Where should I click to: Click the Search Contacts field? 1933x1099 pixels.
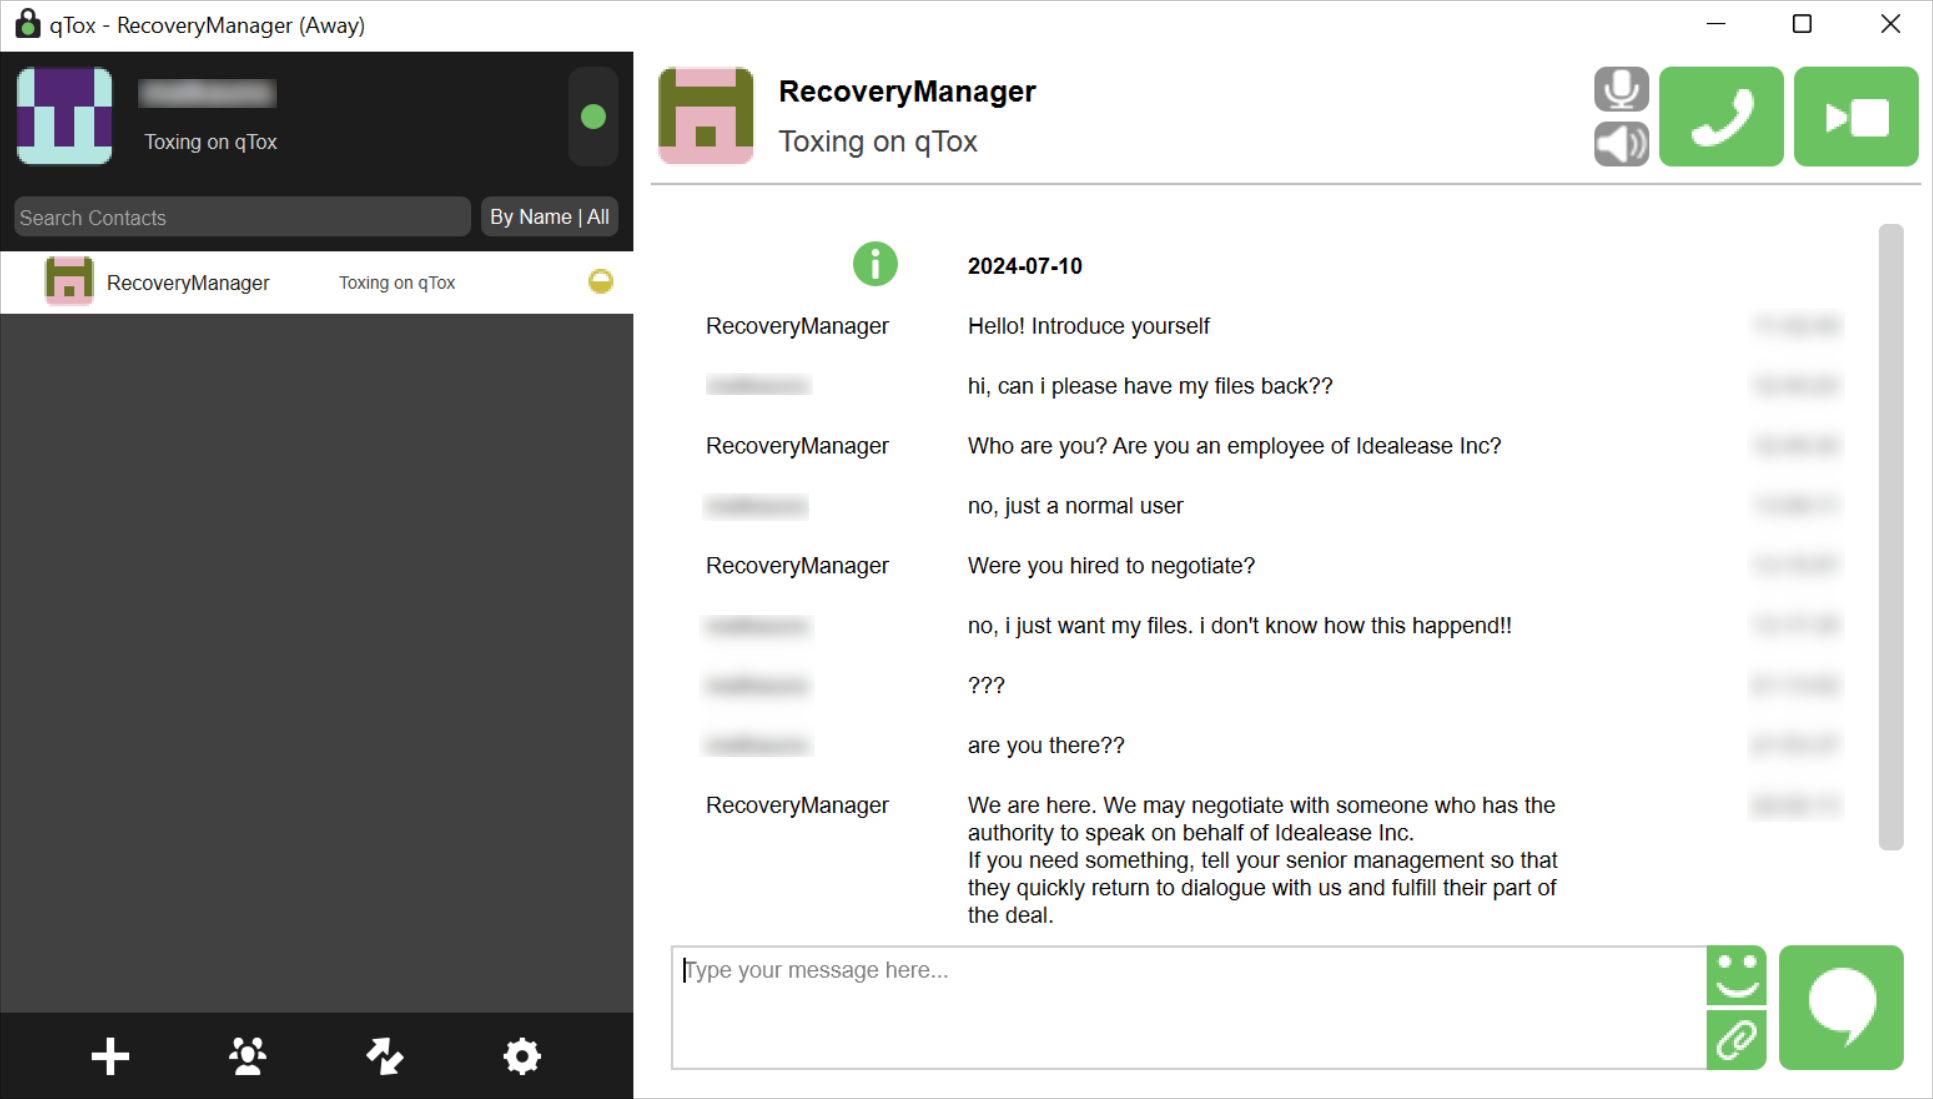tap(241, 217)
